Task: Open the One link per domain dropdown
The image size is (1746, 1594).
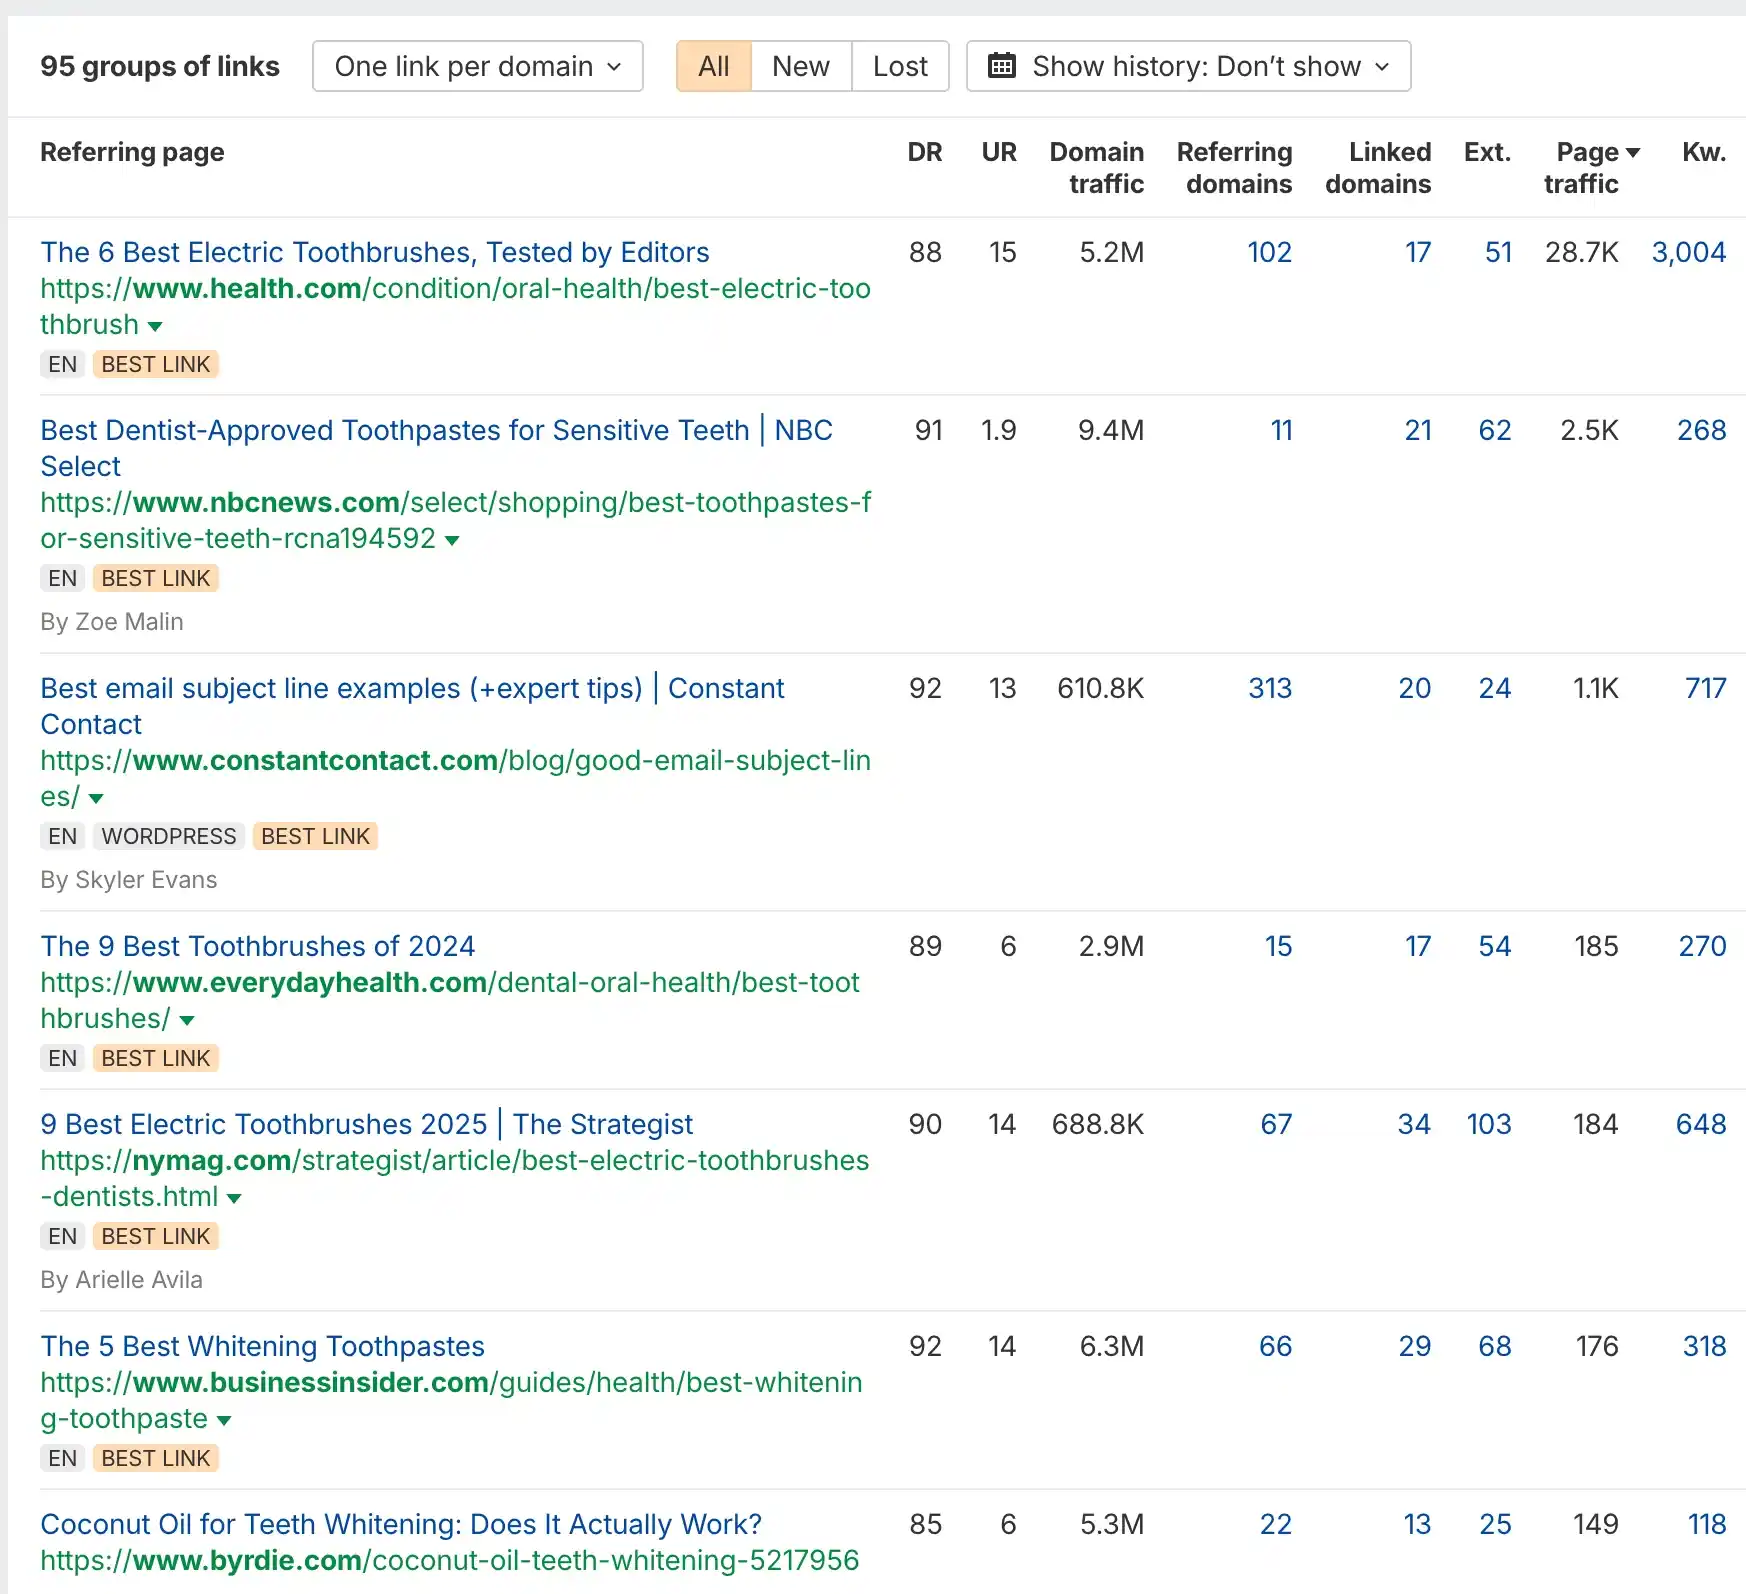Action: 477,66
